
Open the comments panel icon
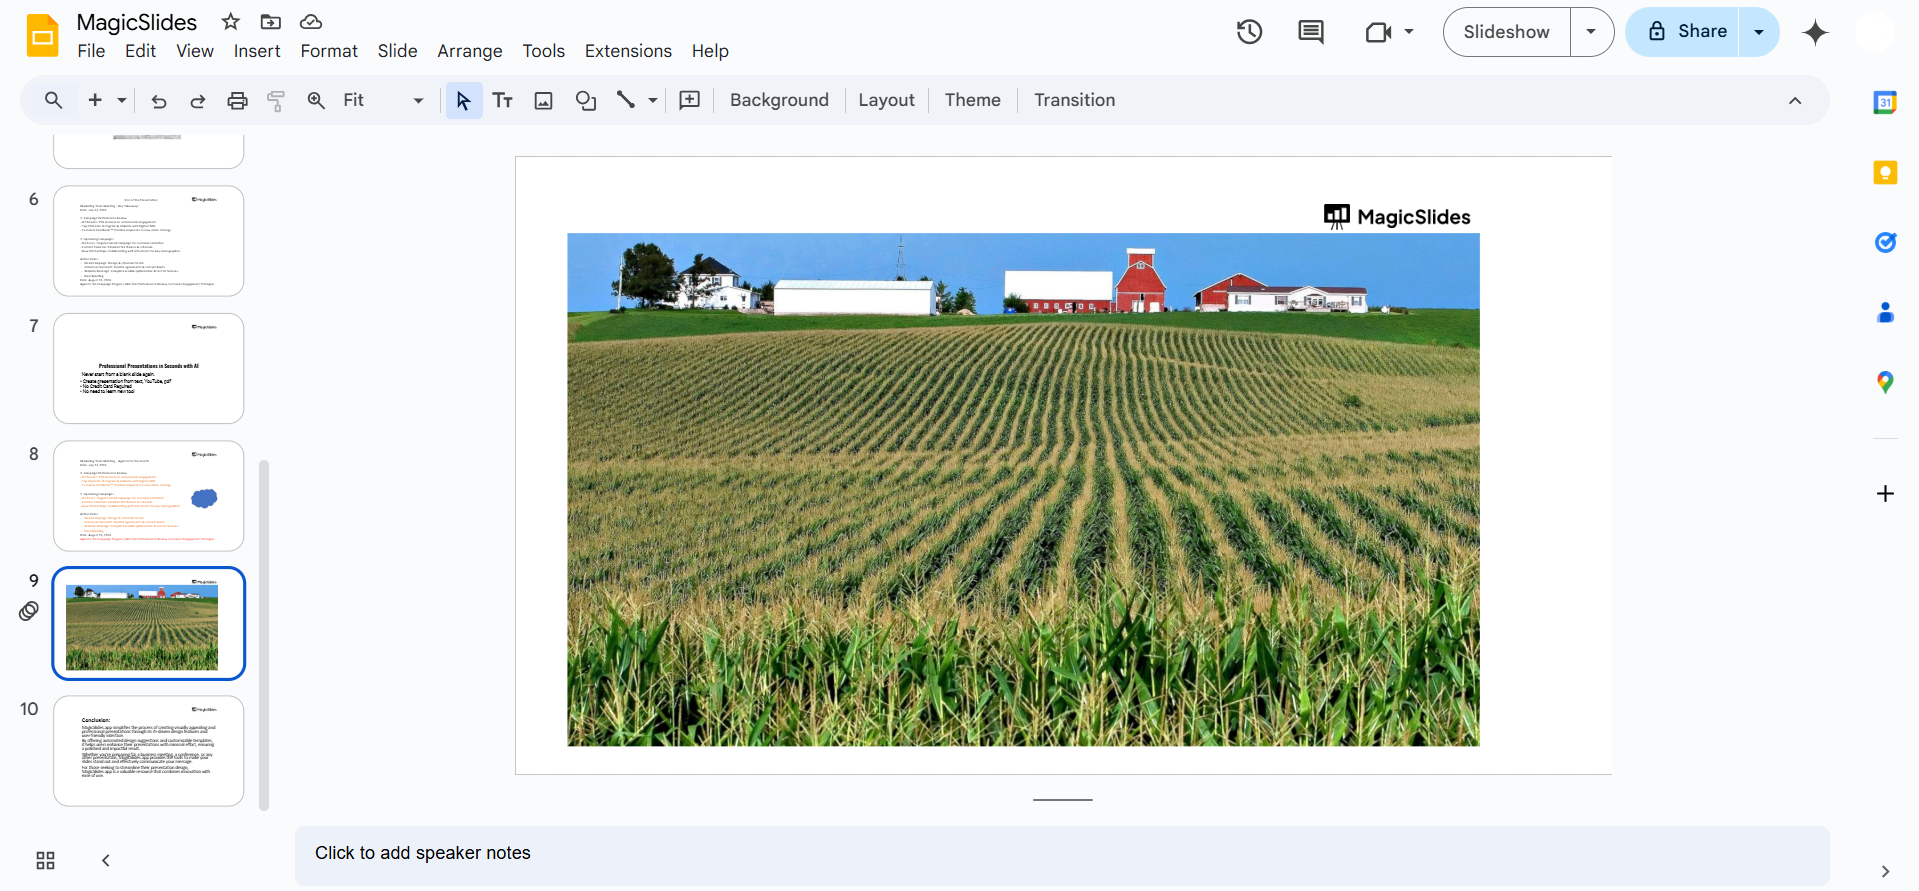[x=1310, y=32]
